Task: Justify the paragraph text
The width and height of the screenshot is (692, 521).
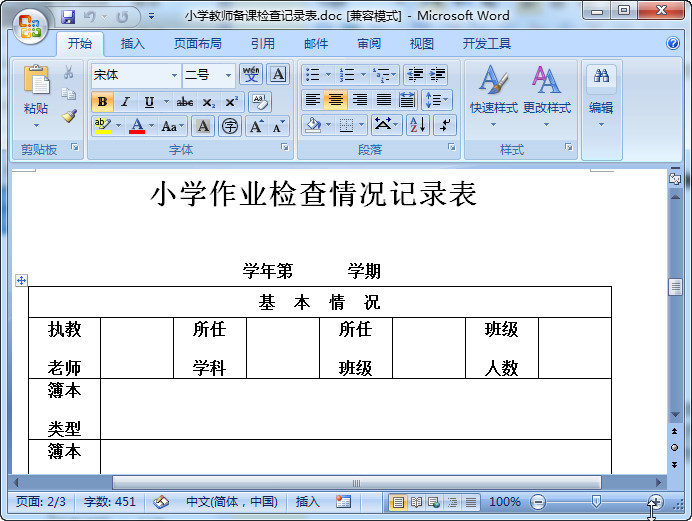Action: pos(384,100)
